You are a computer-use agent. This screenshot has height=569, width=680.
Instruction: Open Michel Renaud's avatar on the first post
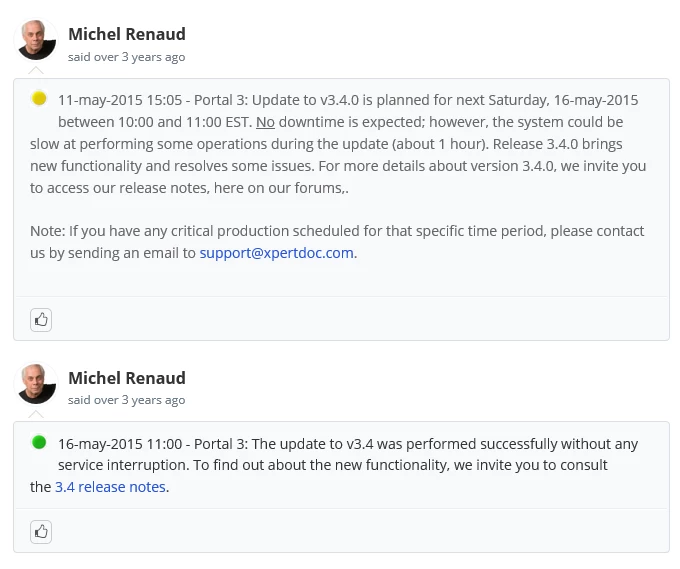pyautogui.click(x=36, y=40)
